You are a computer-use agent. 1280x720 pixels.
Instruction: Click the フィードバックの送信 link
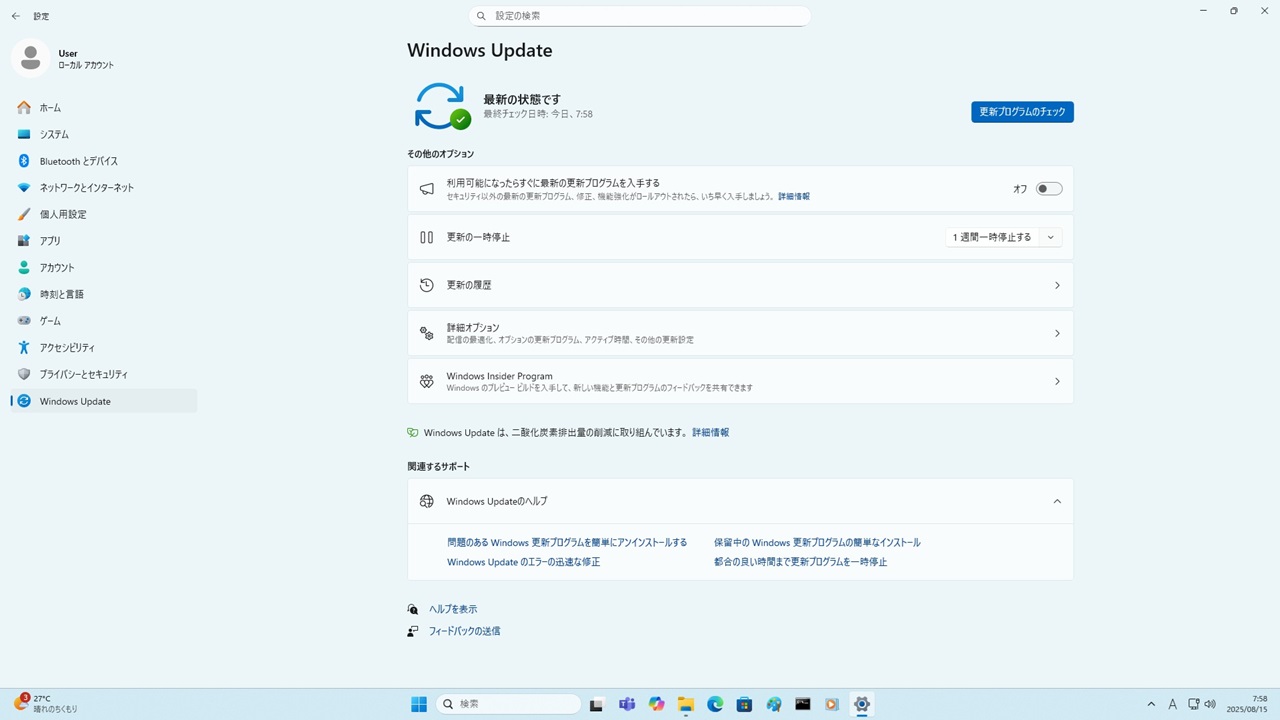pos(465,631)
